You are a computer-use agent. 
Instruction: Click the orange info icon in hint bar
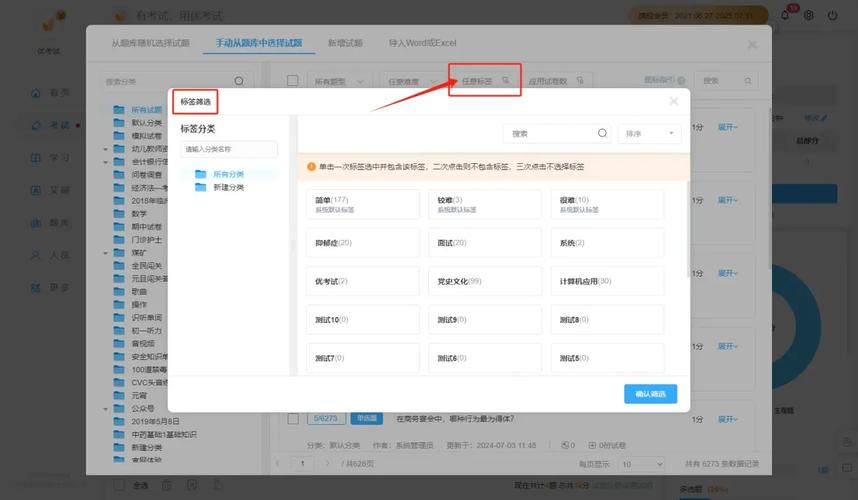312,166
